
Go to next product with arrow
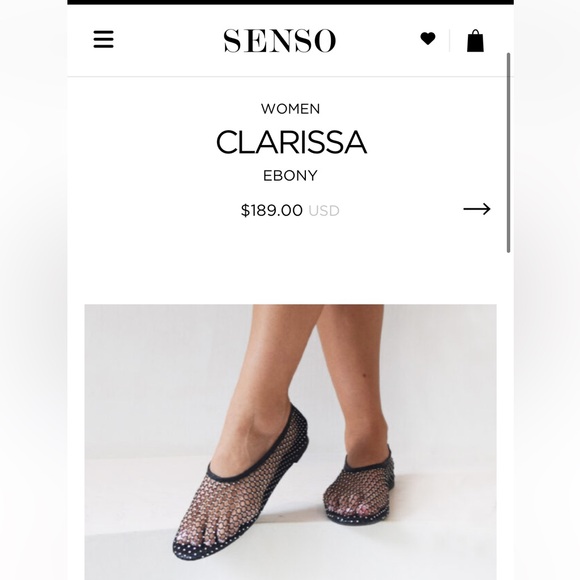477,209
